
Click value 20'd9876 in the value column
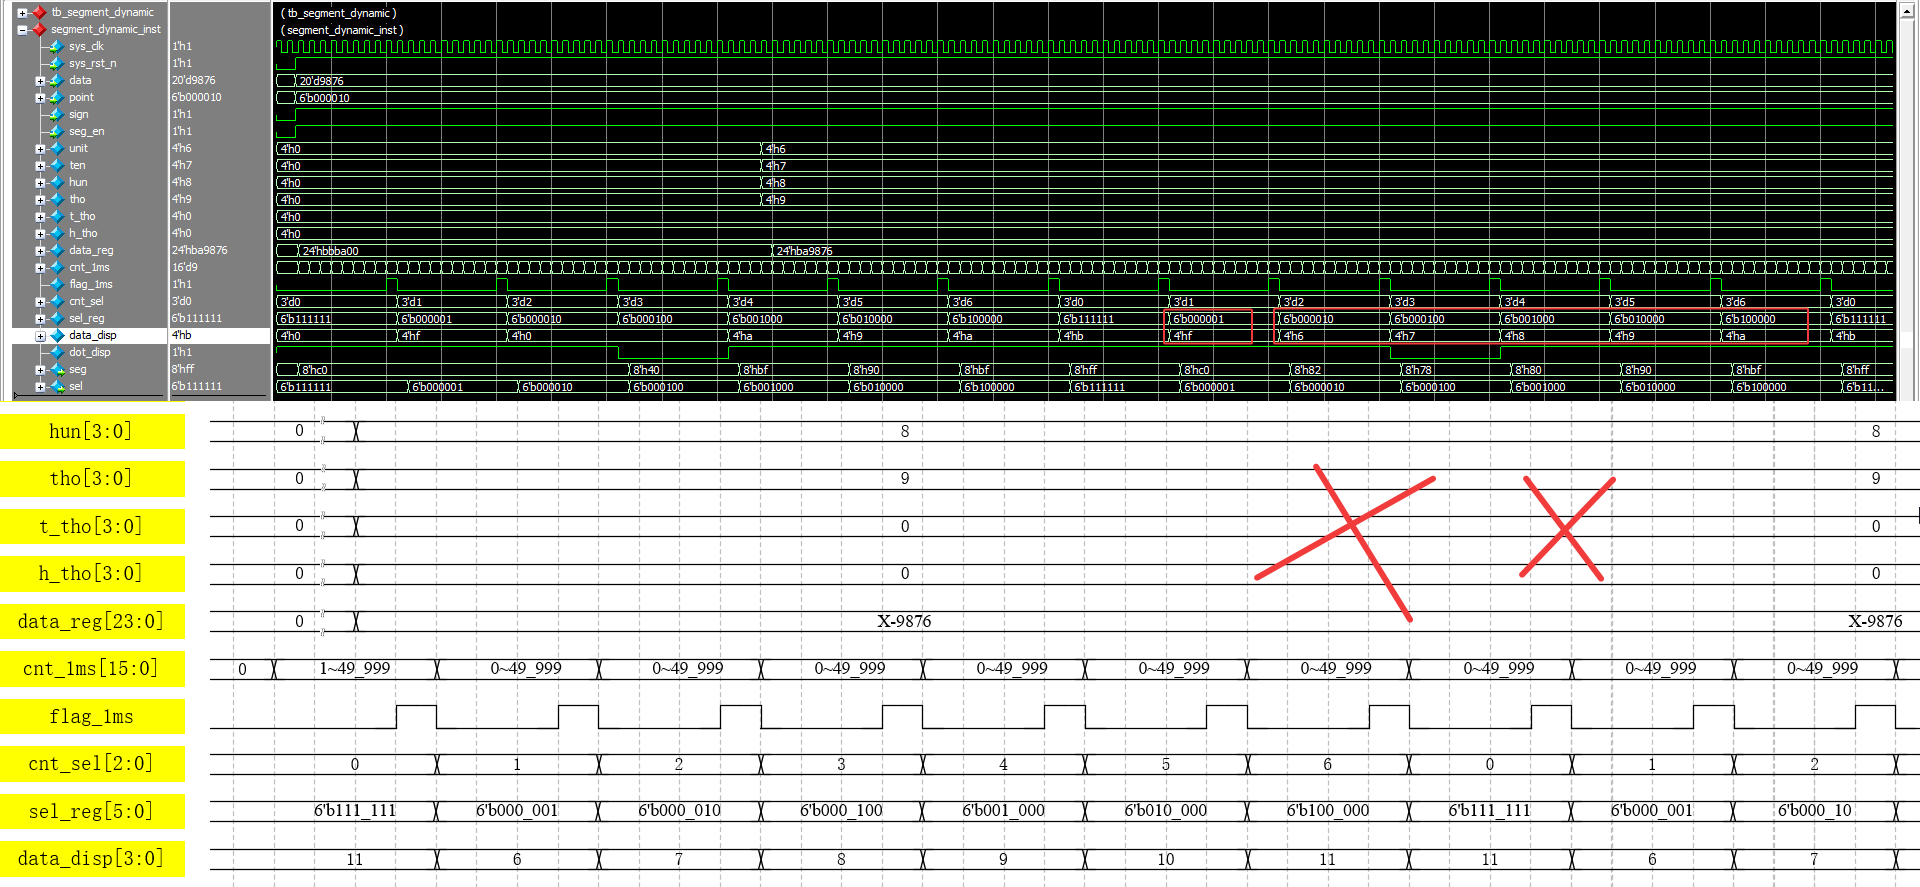click(193, 80)
